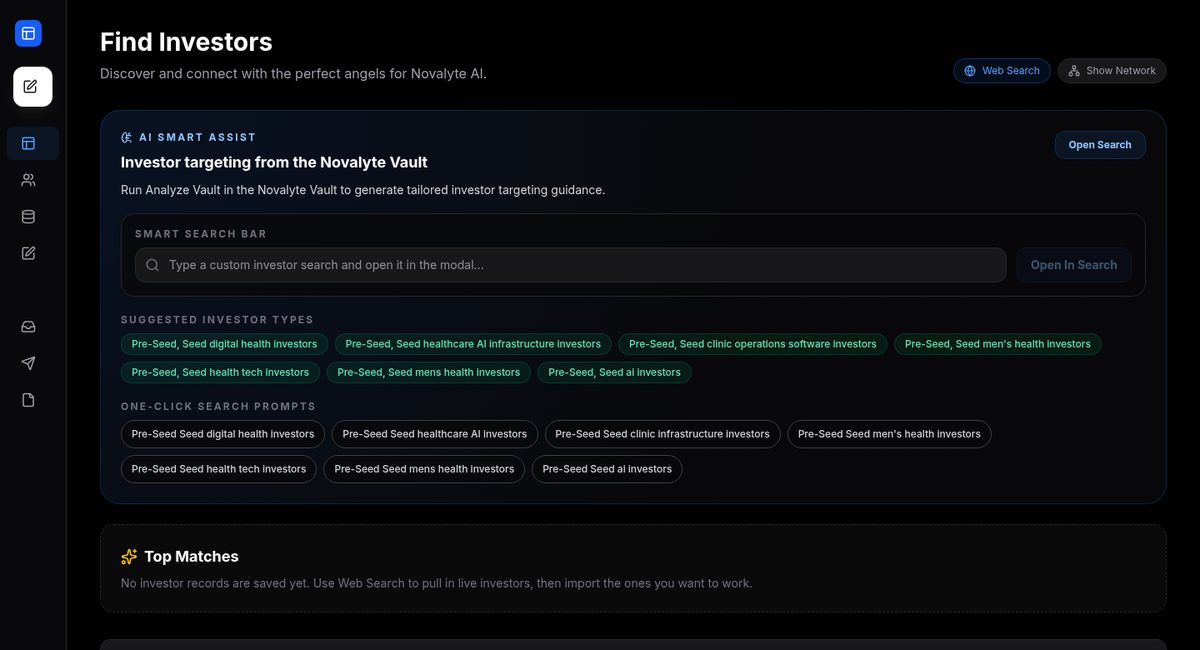Click the 'SMART SEARCH BAR' label
Screen dimensions: 1200x650
click(x=201, y=234)
